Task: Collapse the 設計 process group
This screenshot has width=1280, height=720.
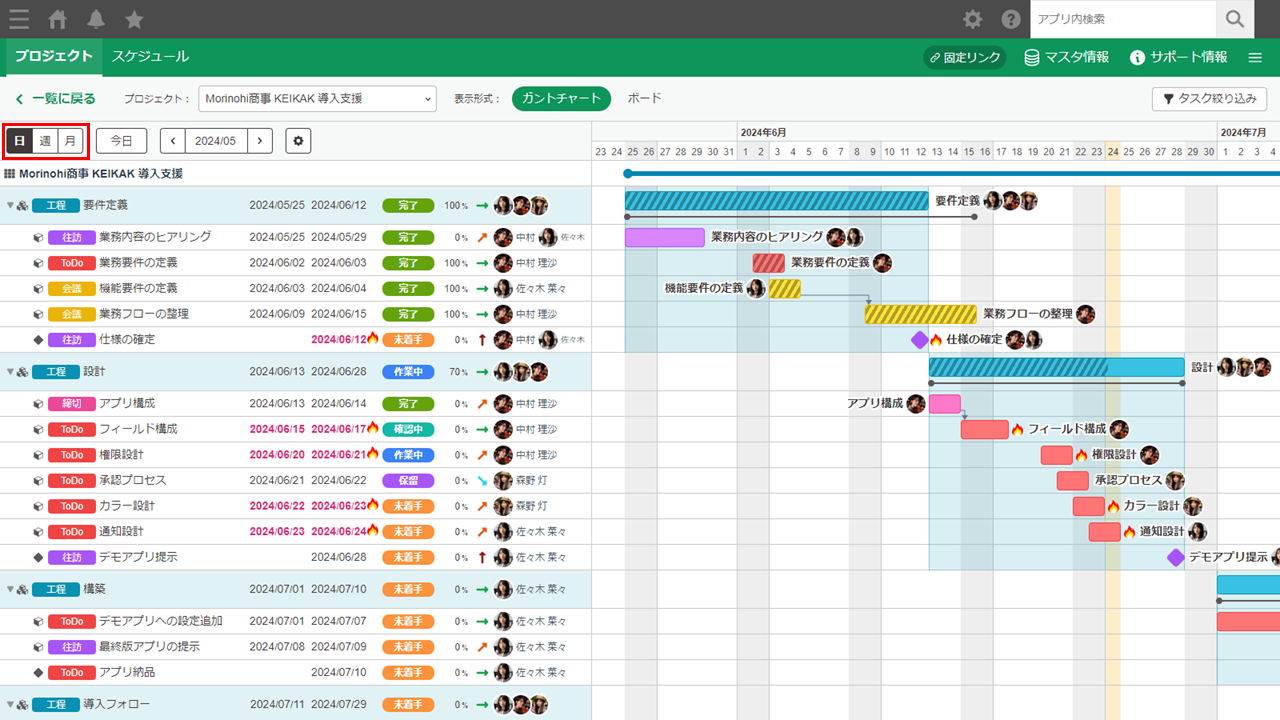Action: coord(10,372)
